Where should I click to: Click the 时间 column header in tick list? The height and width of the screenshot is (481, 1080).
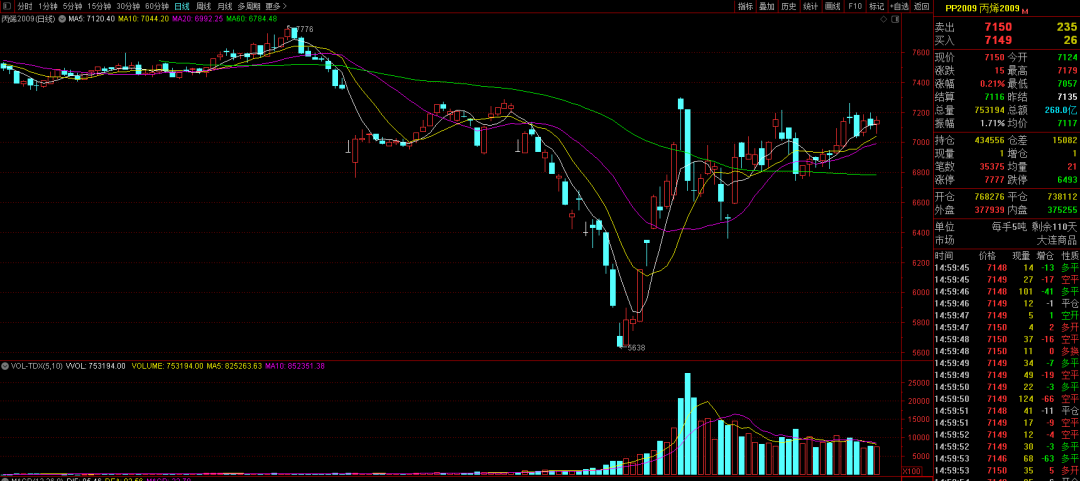(x=944, y=256)
